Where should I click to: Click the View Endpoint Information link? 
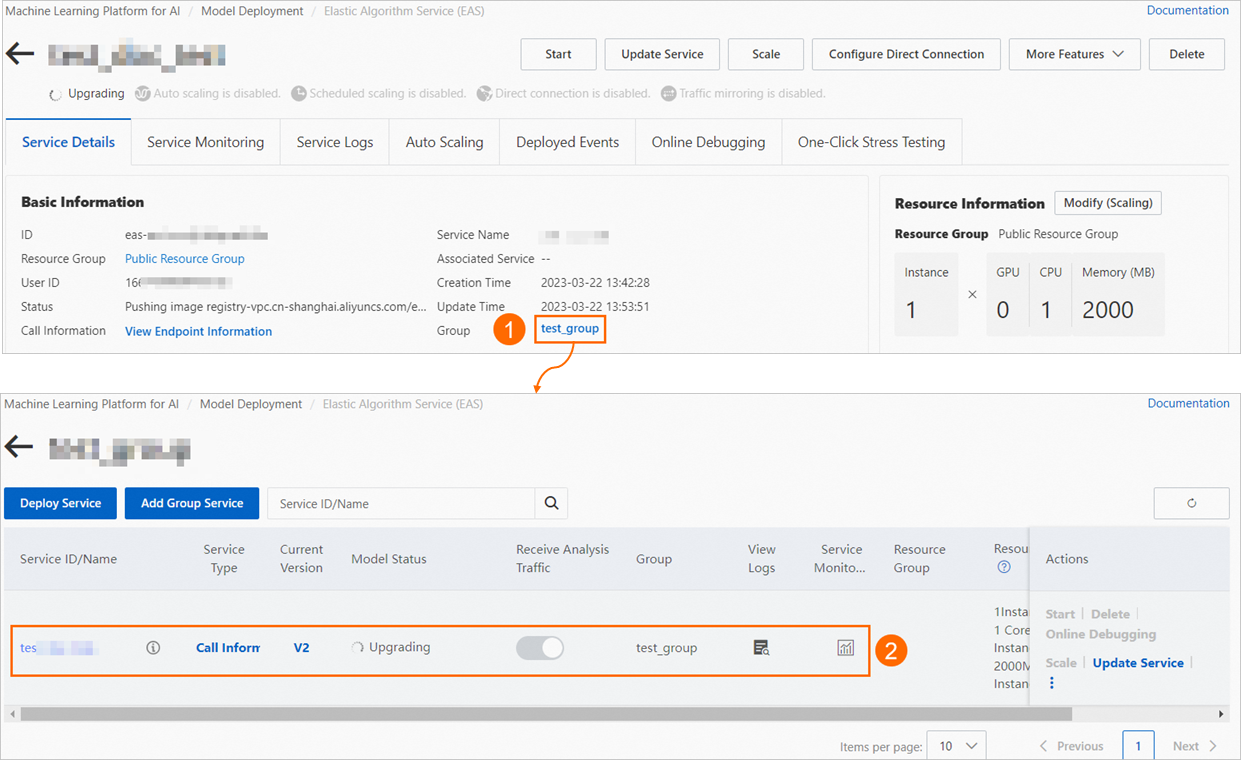197,331
